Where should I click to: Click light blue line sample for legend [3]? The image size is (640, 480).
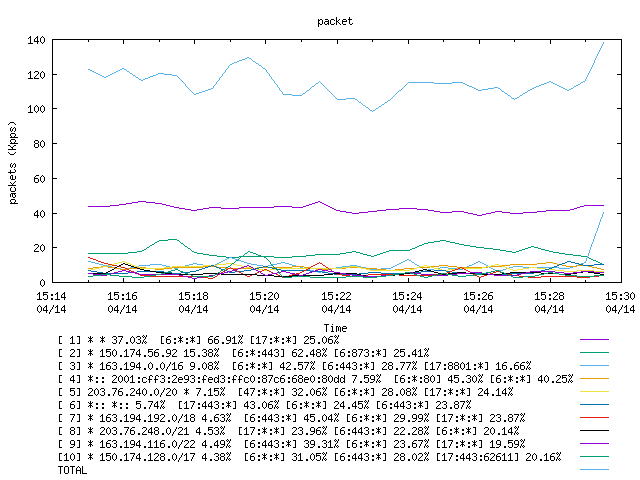coord(594,365)
